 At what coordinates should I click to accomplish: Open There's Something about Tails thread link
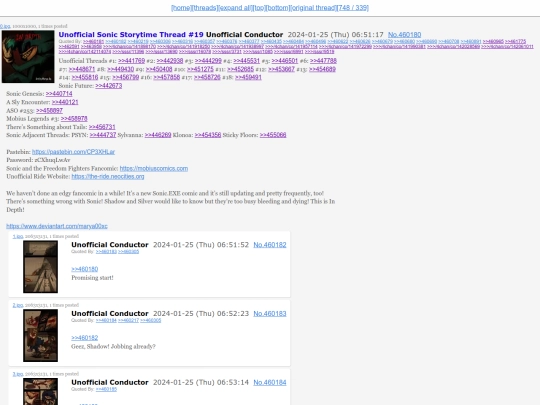102,127
